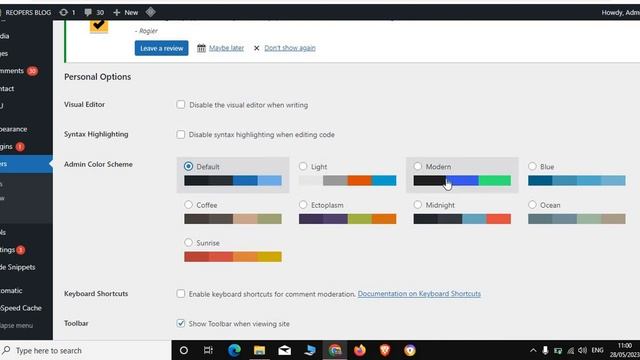Viewport: 640px width, 360px height.
Task: Click Coffee scheme color palette strip
Action: 233,219
